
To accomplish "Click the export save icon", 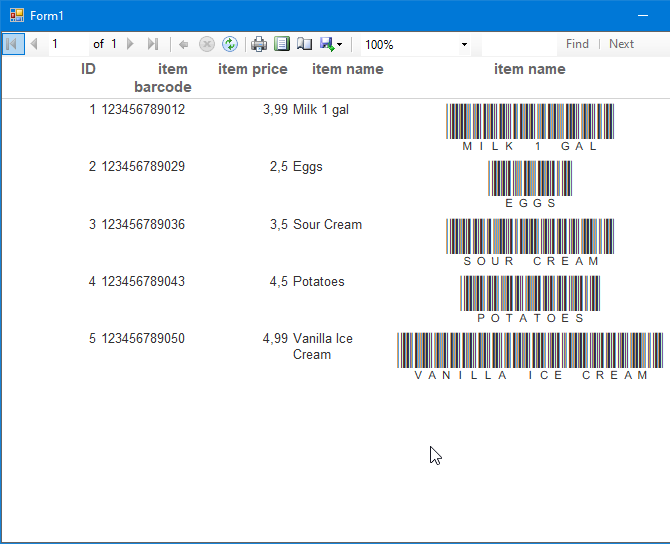I will (327, 44).
